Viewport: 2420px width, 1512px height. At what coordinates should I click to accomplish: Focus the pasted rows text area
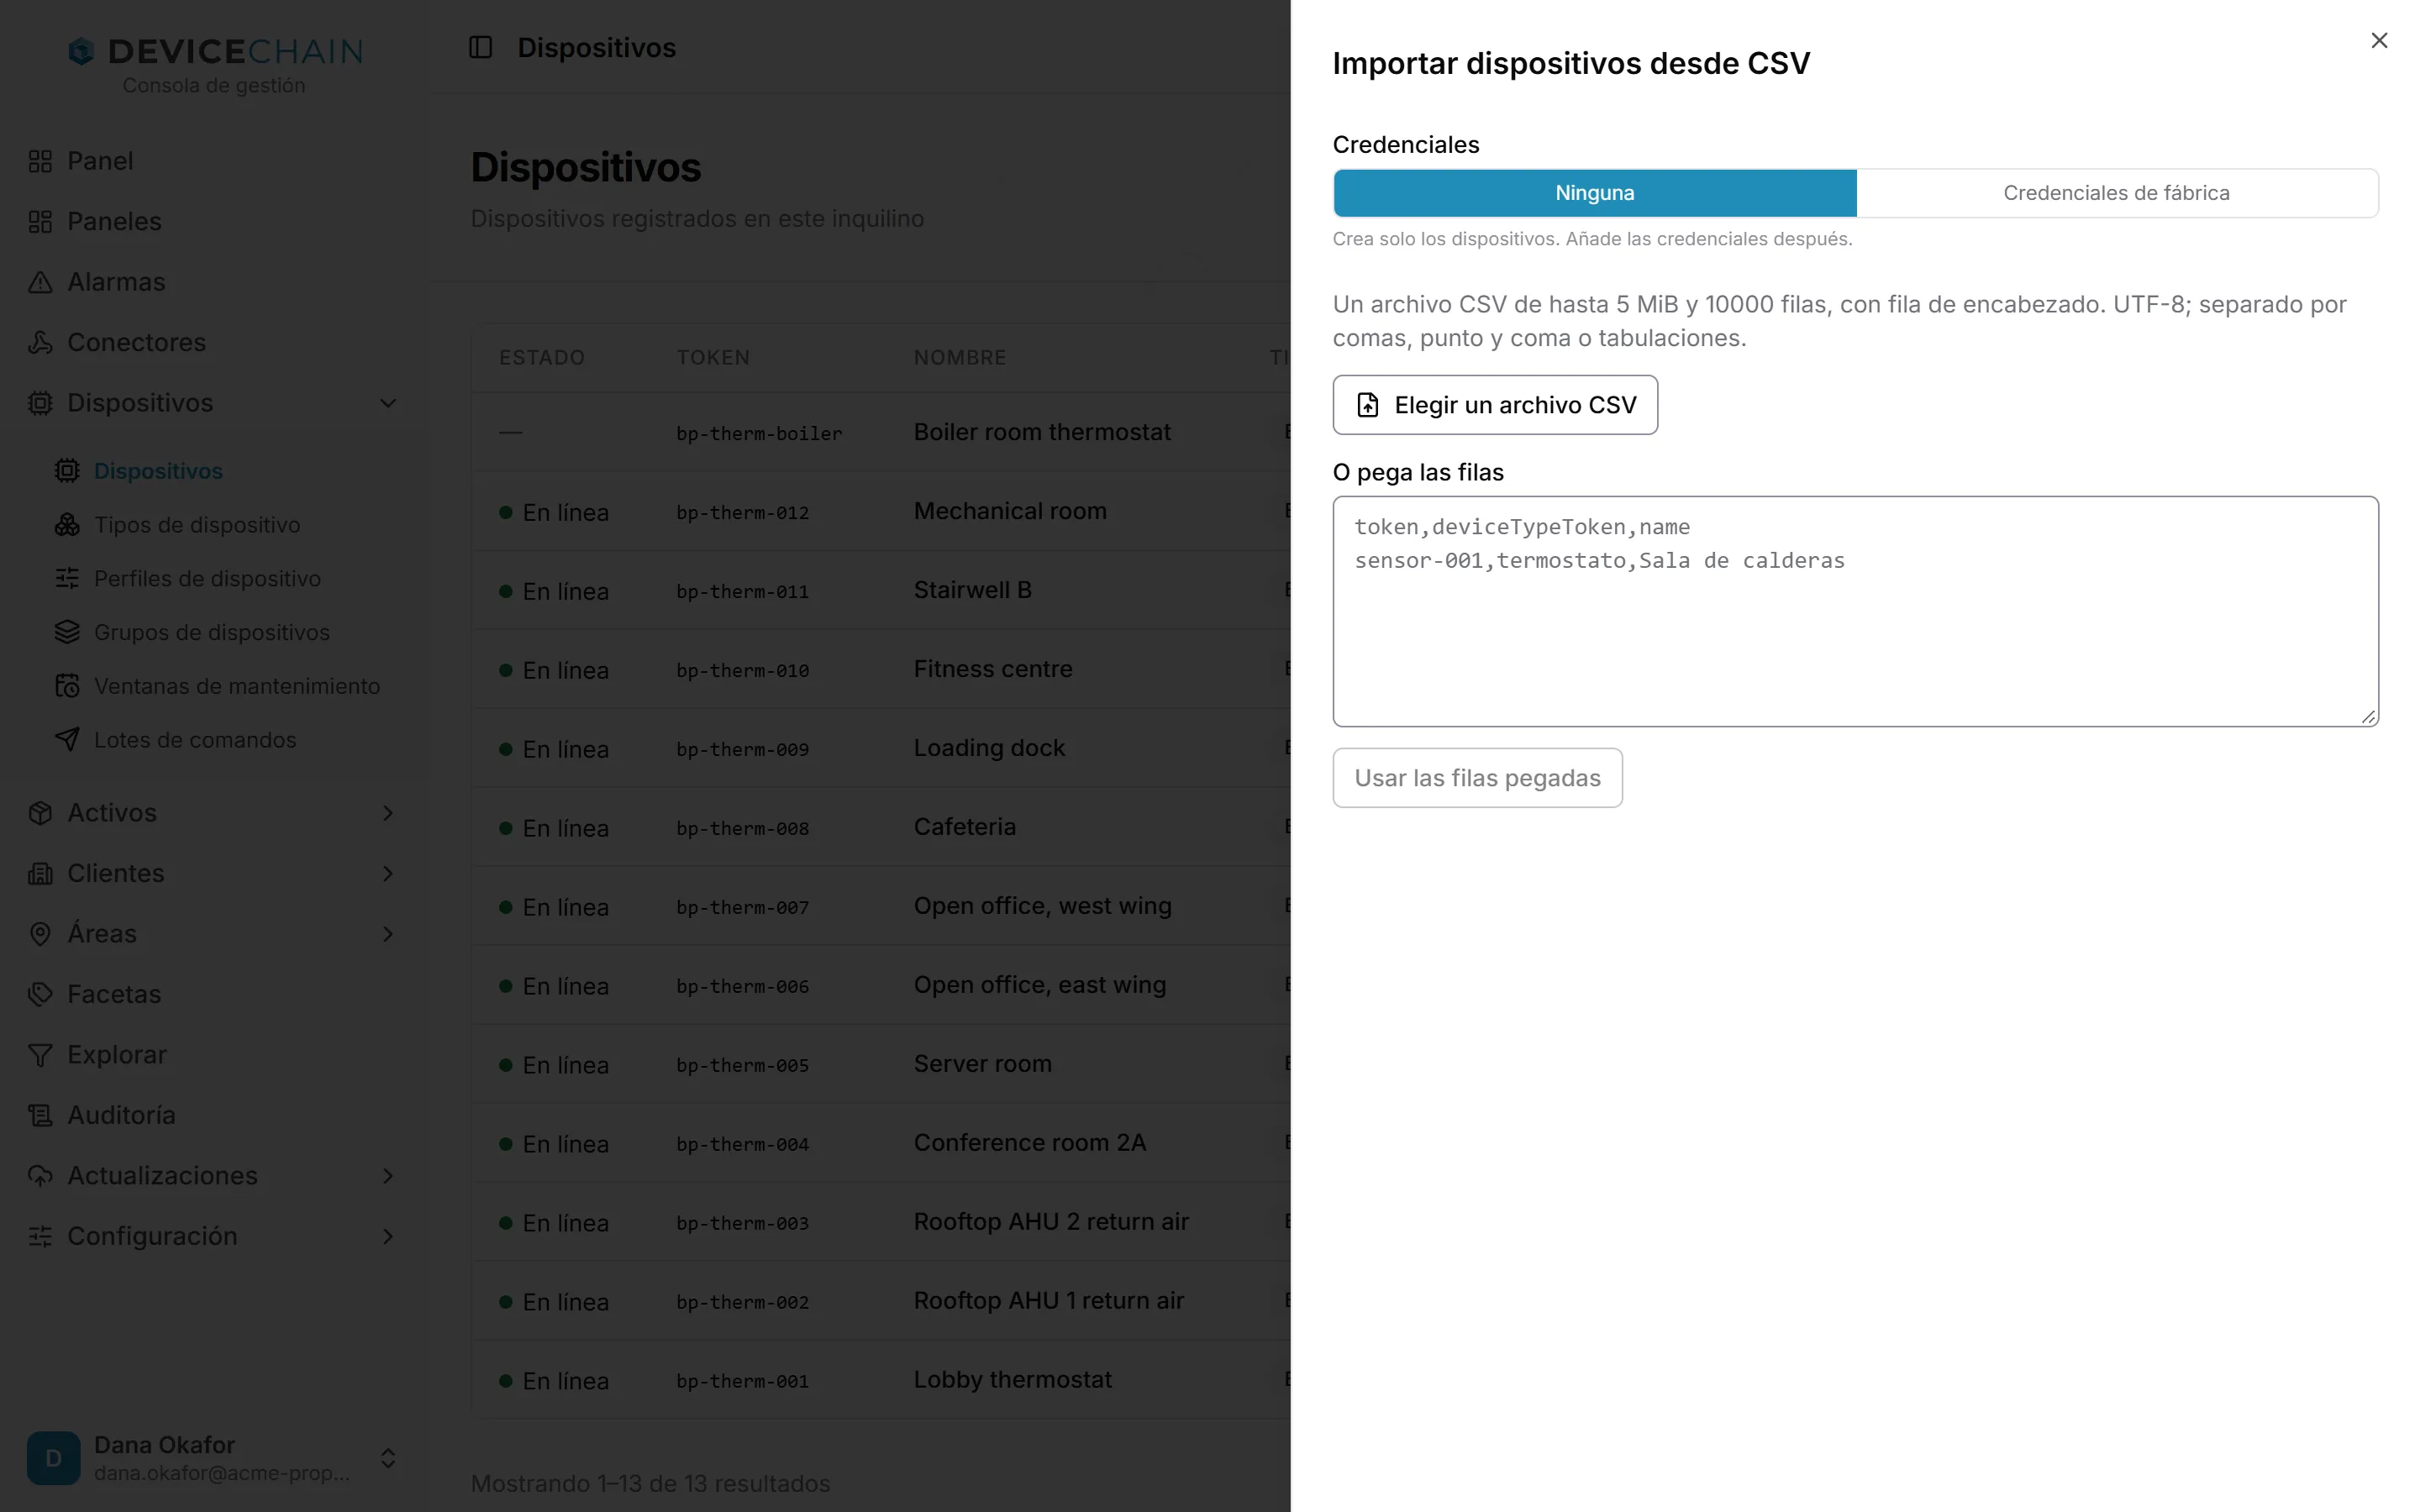[x=1855, y=611]
